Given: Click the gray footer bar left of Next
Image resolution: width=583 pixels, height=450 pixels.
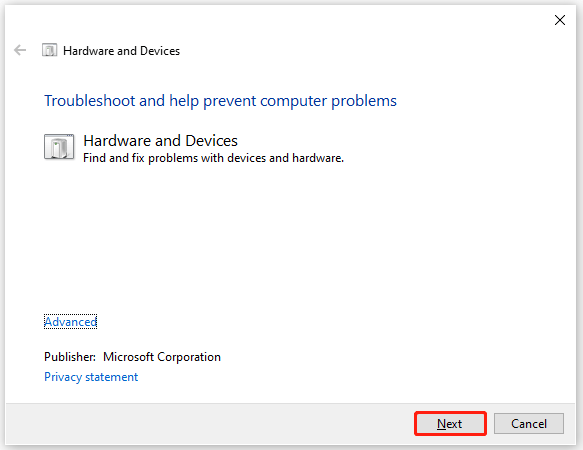Looking at the screenshot, I should click(208, 424).
